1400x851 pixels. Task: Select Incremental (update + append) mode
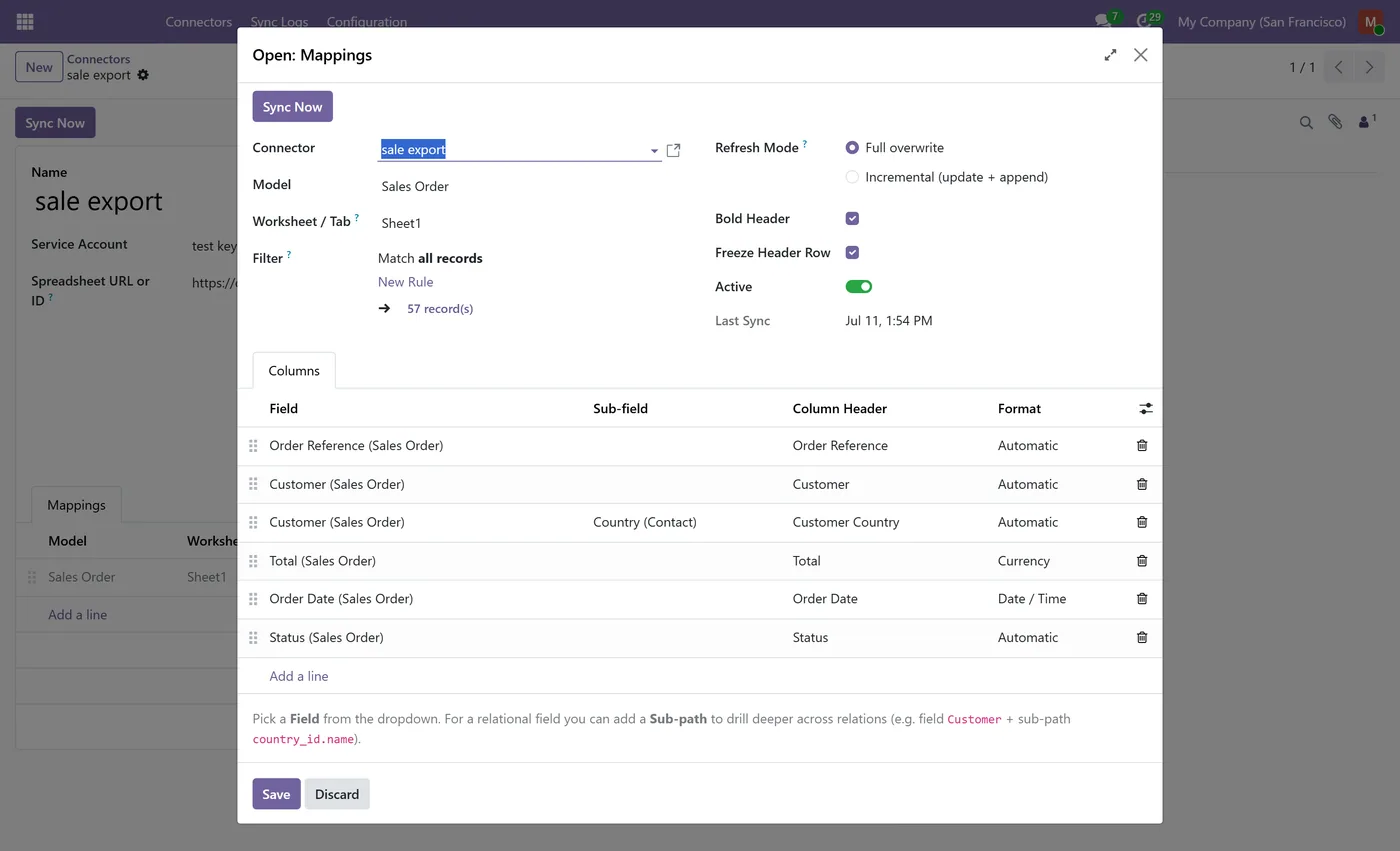tap(852, 177)
